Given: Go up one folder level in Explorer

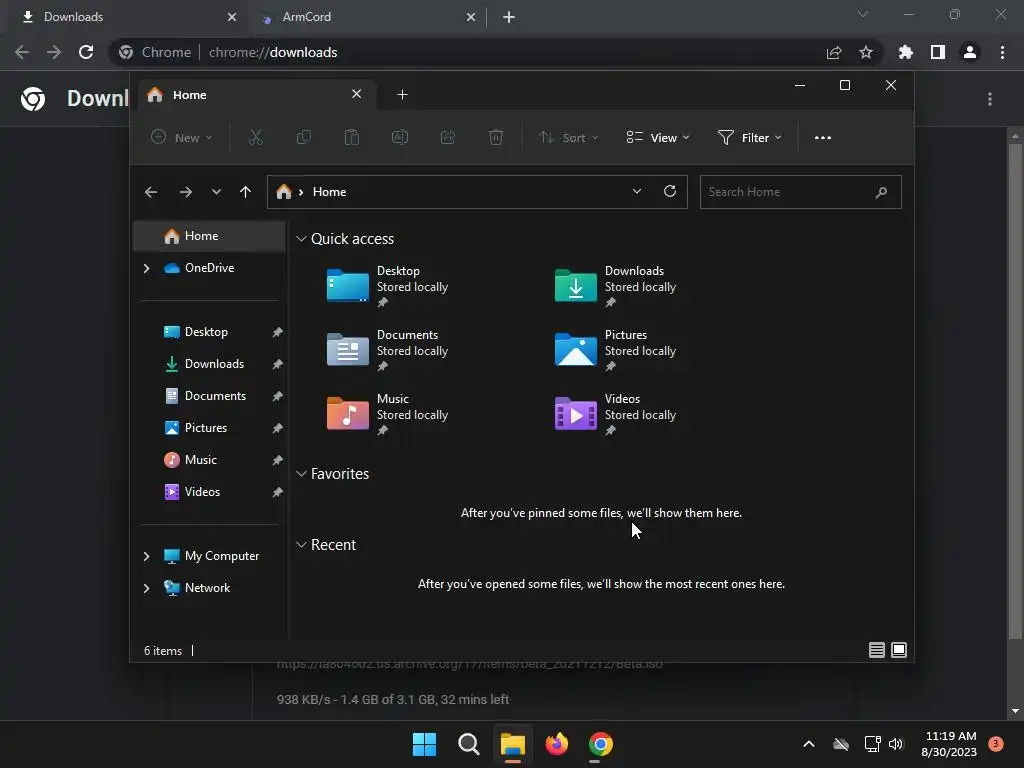Looking at the screenshot, I should tap(246, 192).
